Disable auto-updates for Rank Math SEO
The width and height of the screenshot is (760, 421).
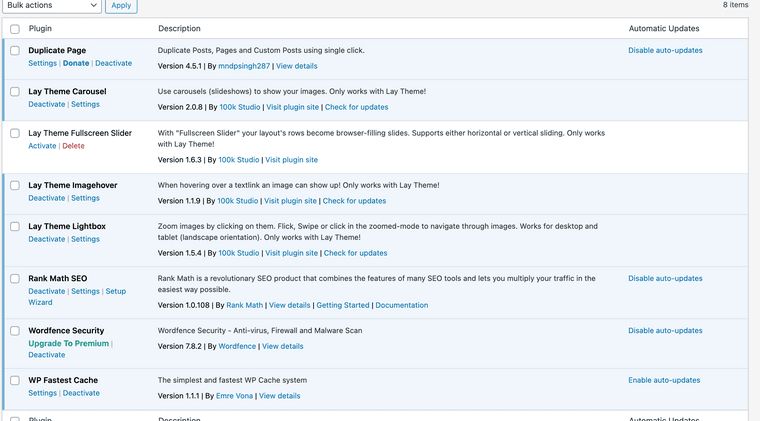pos(665,278)
